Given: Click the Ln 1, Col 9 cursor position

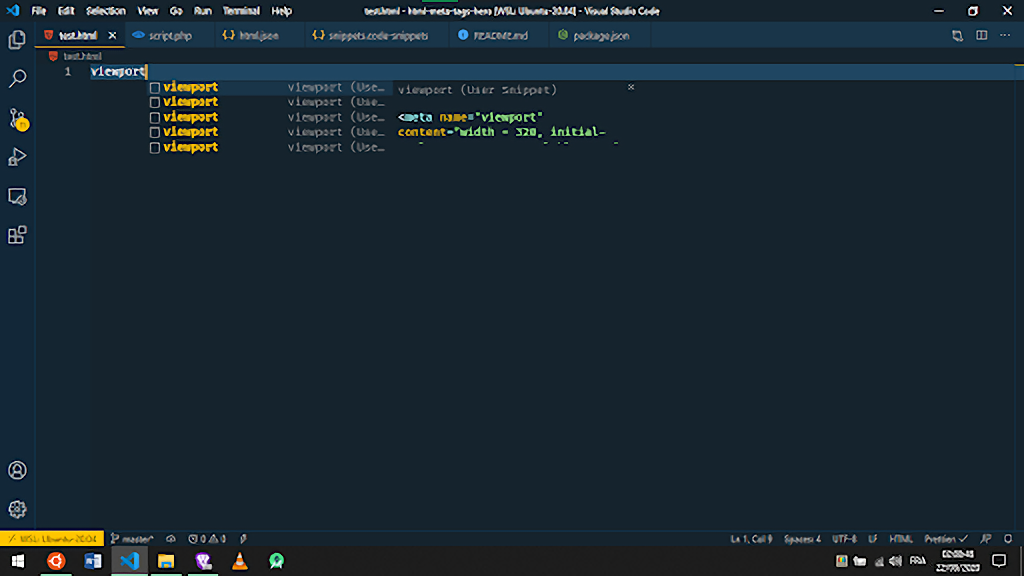Looking at the screenshot, I should pos(752,539).
